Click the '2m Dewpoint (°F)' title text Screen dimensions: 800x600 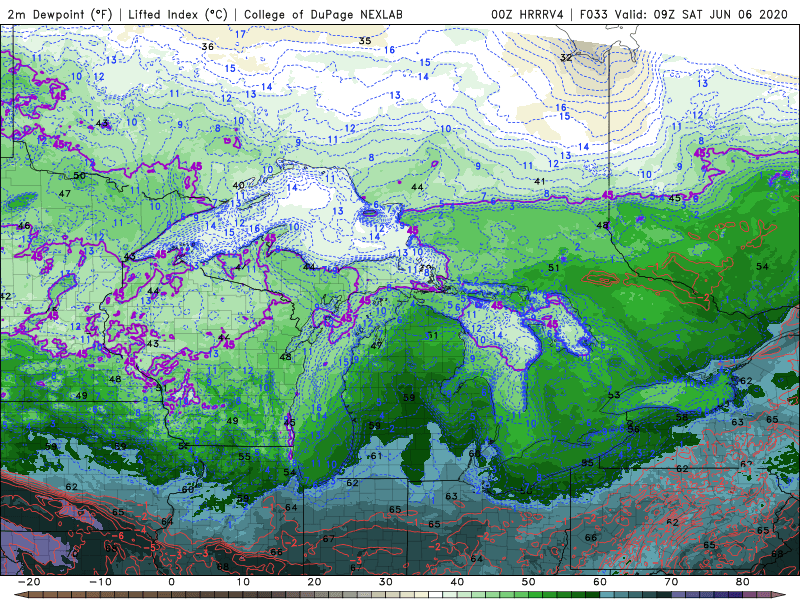click(60, 14)
